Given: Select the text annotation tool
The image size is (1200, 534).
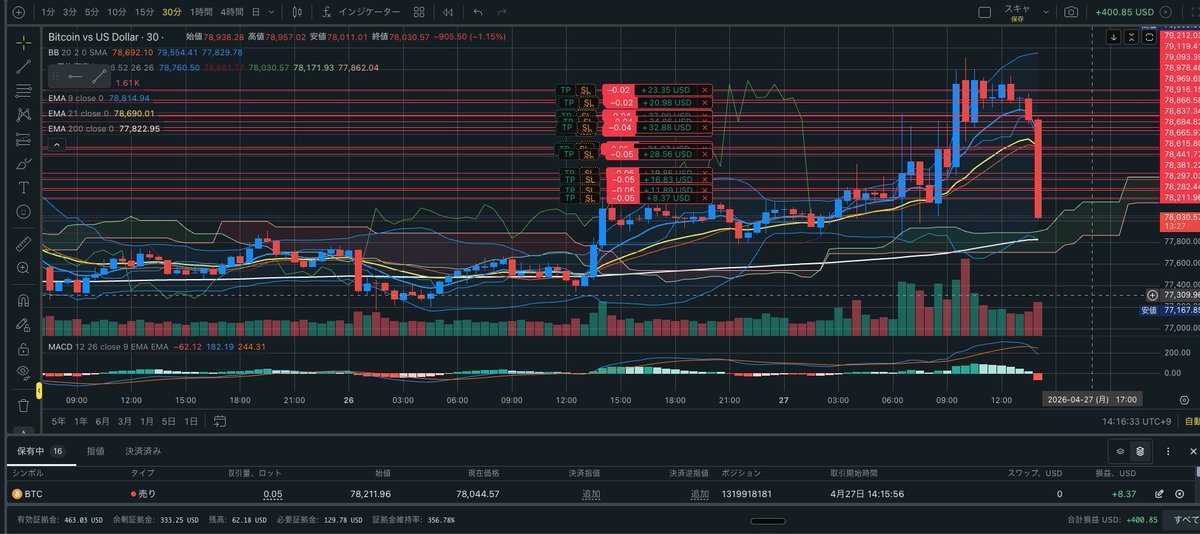Looking at the screenshot, I should [23, 187].
